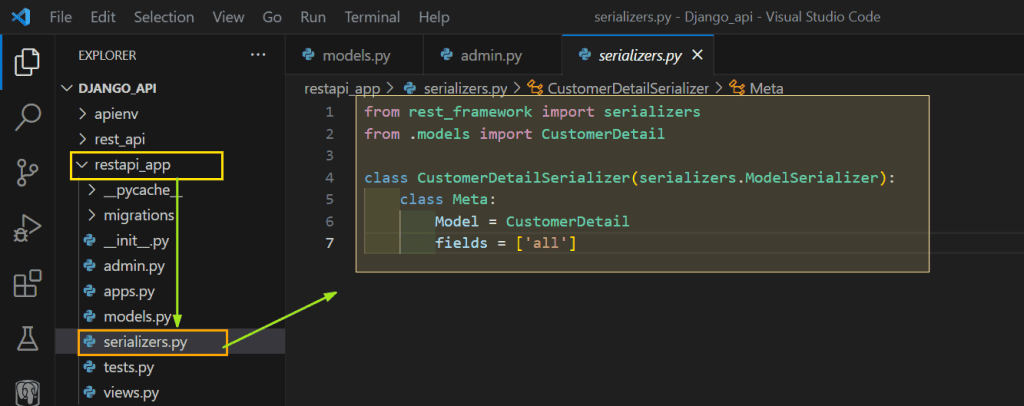
Task: Click Python icon on serializers.py tab
Action: [x=585, y=55]
